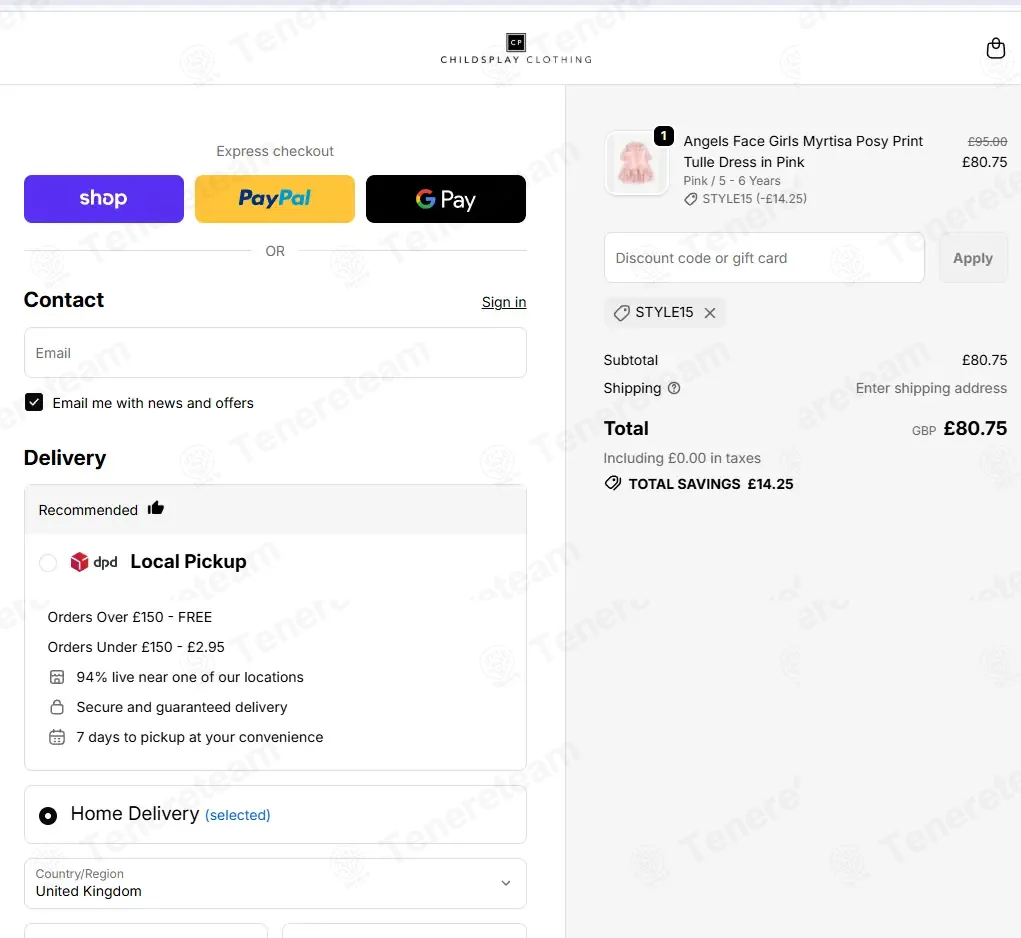This screenshot has height=938, width=1021.
Task: Click the dpd logo icon
Action: tap(94, 562)
